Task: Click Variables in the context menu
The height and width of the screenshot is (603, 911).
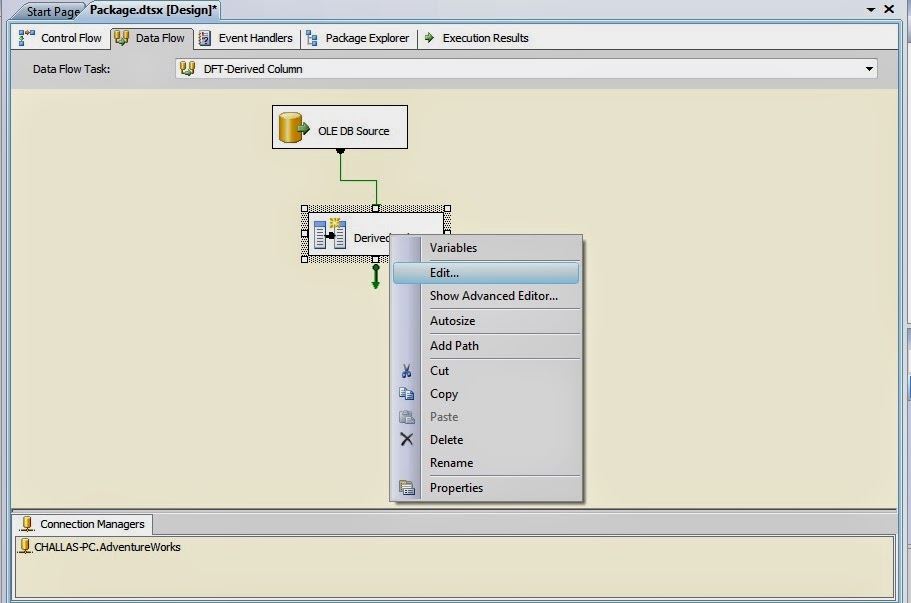Action: coord(453,247)
